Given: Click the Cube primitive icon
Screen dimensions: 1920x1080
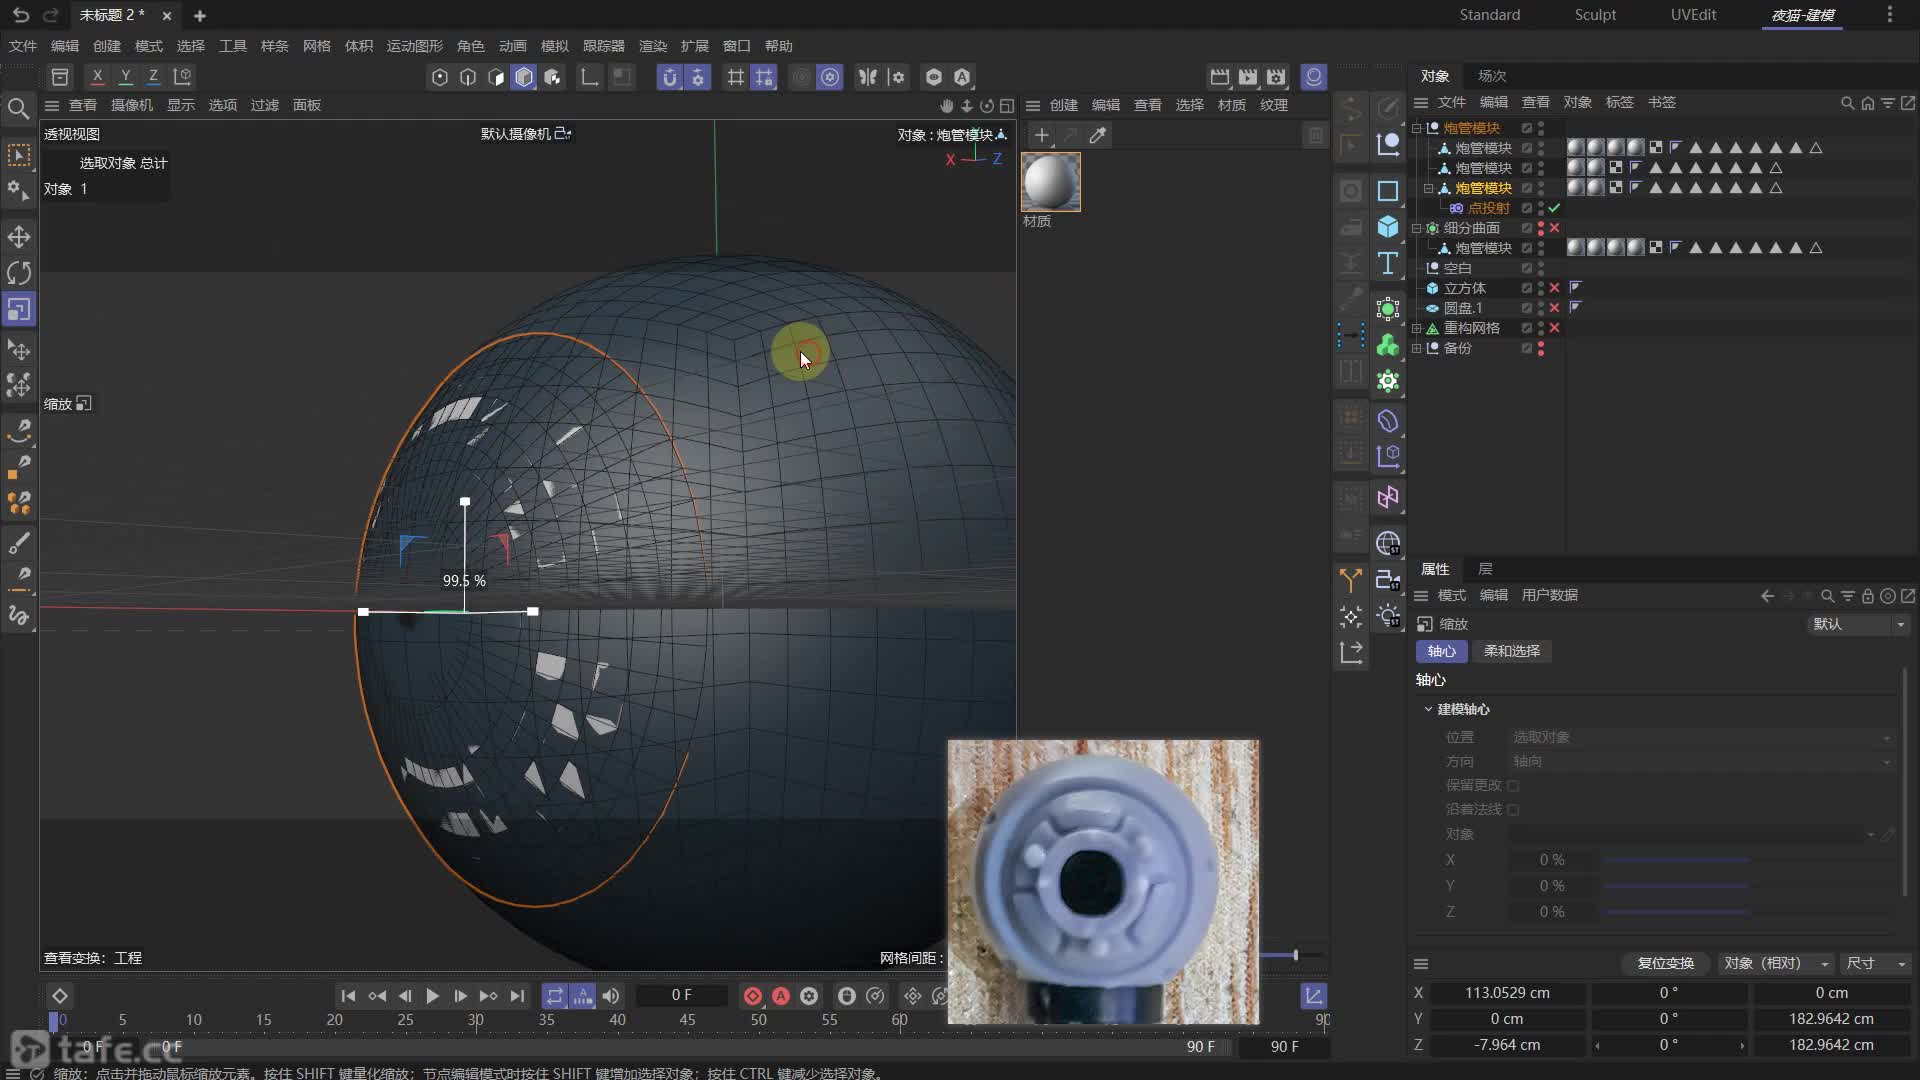Looking at the screenshot, I should [1388, 227].
